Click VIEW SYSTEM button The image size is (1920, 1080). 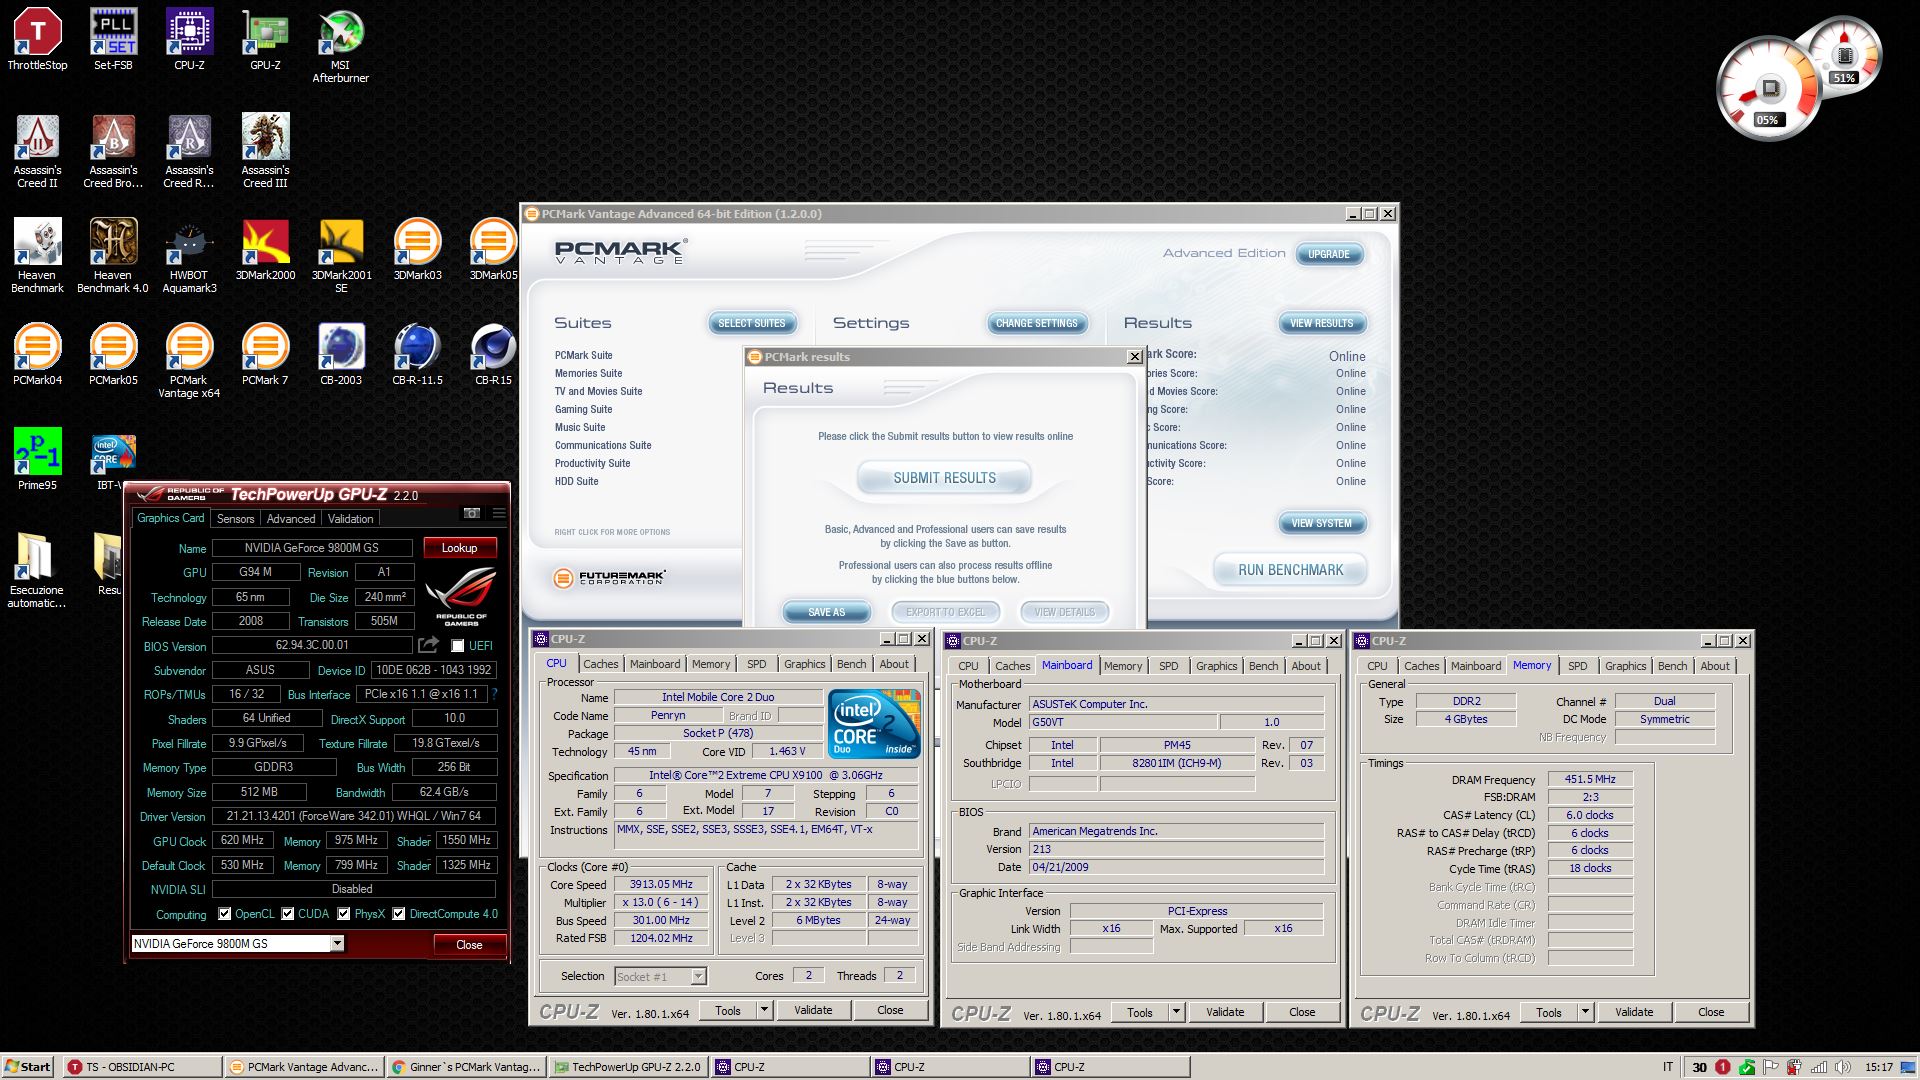click(1321, 523)
